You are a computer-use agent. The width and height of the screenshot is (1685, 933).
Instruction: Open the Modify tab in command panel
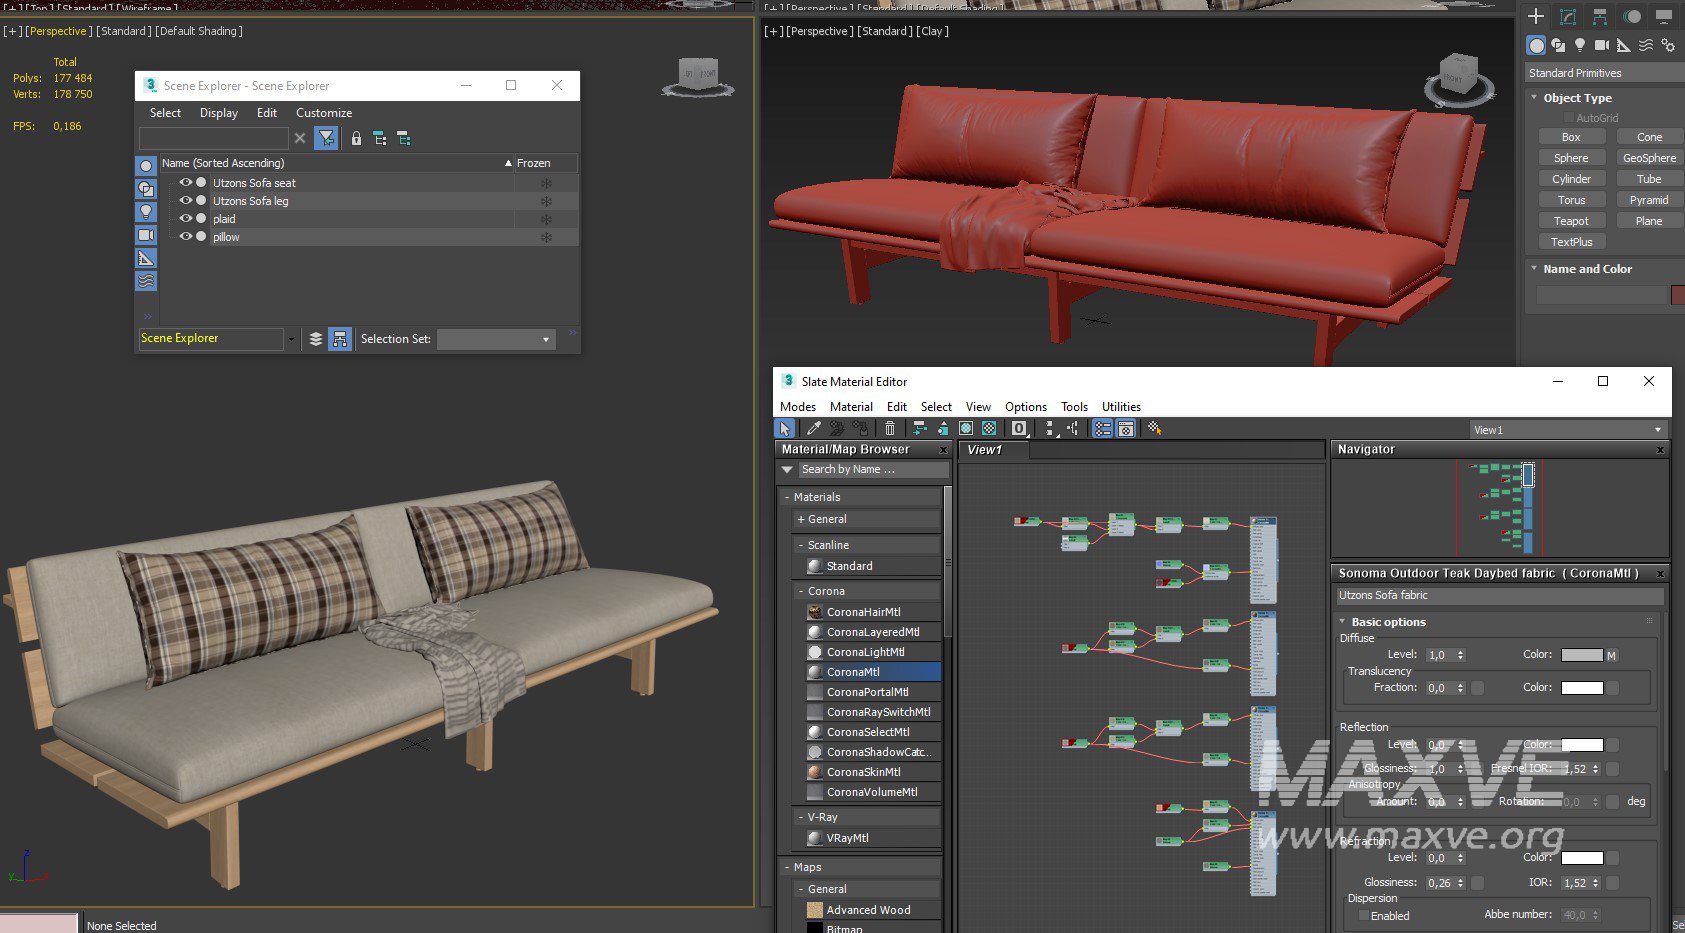point(1568,16)
